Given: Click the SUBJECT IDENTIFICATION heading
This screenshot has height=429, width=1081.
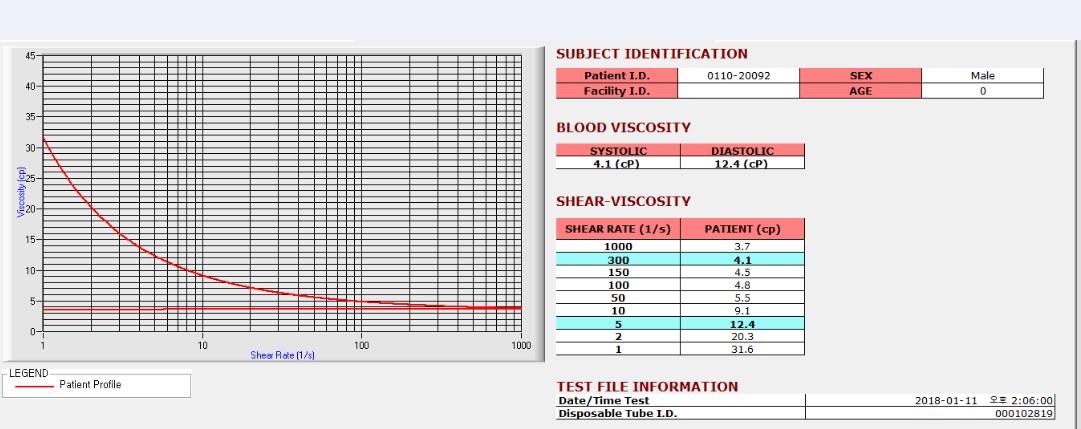Looking at the screenshot, I should coord(651,54).
